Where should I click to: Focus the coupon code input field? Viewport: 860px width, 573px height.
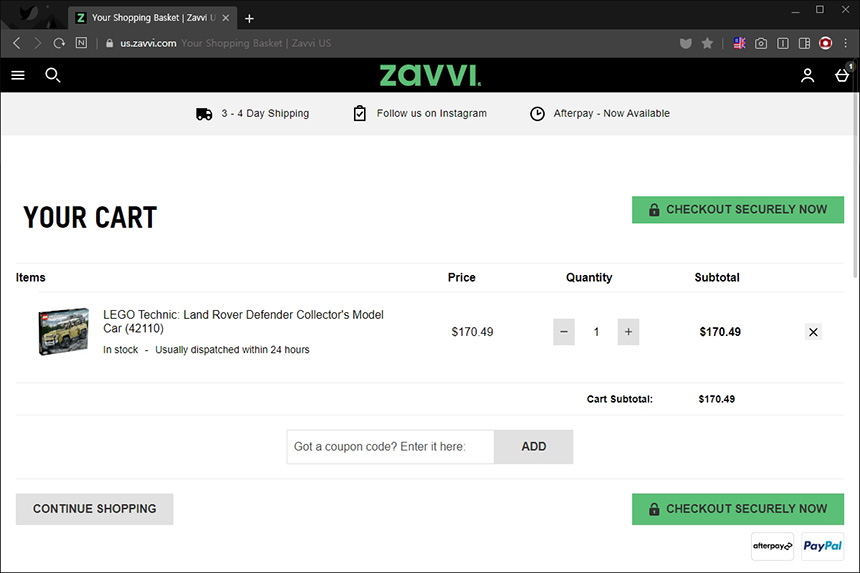(x=391, y=446)
